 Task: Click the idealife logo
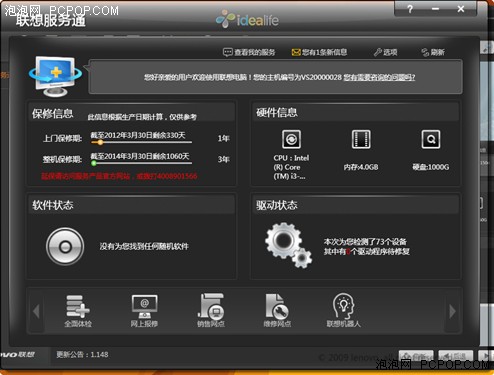tap(247, 19)
